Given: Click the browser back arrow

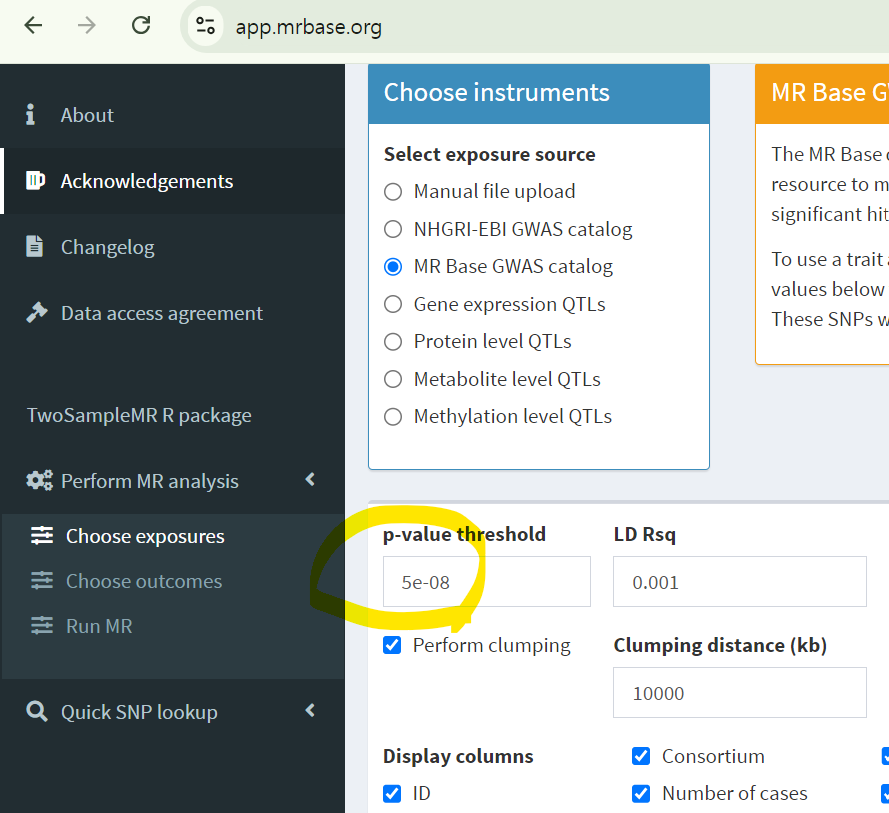Looking at the screenshot, I should pyautogui.click(x=33, y=26).
